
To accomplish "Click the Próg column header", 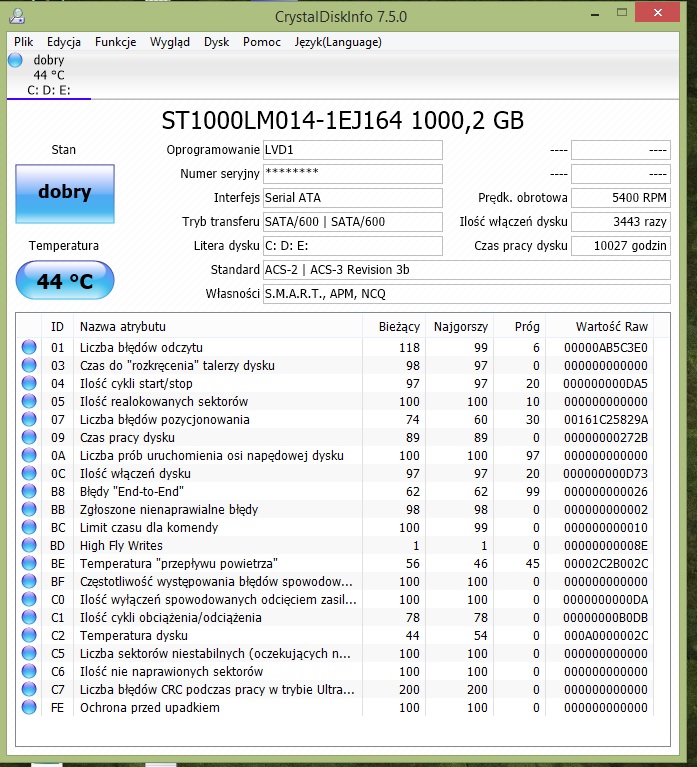I will click(x=520, y=327).
